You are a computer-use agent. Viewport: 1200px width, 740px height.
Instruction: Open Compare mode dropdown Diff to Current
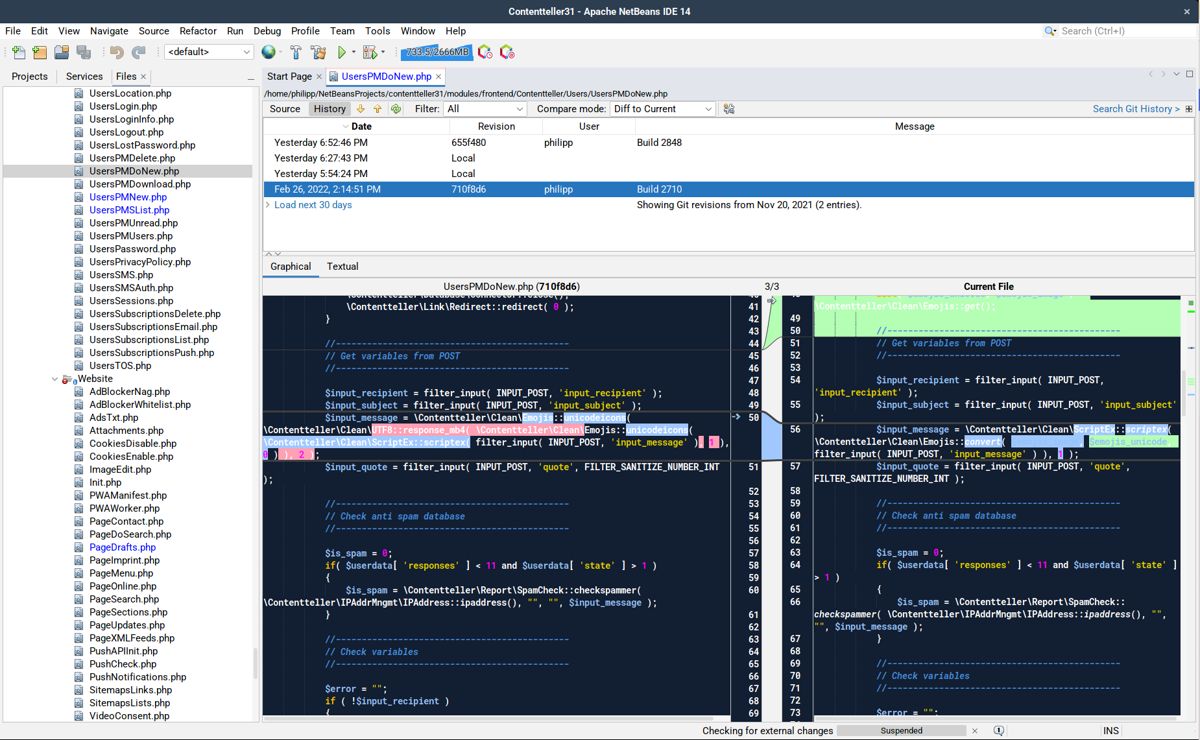tap(662, 109)
